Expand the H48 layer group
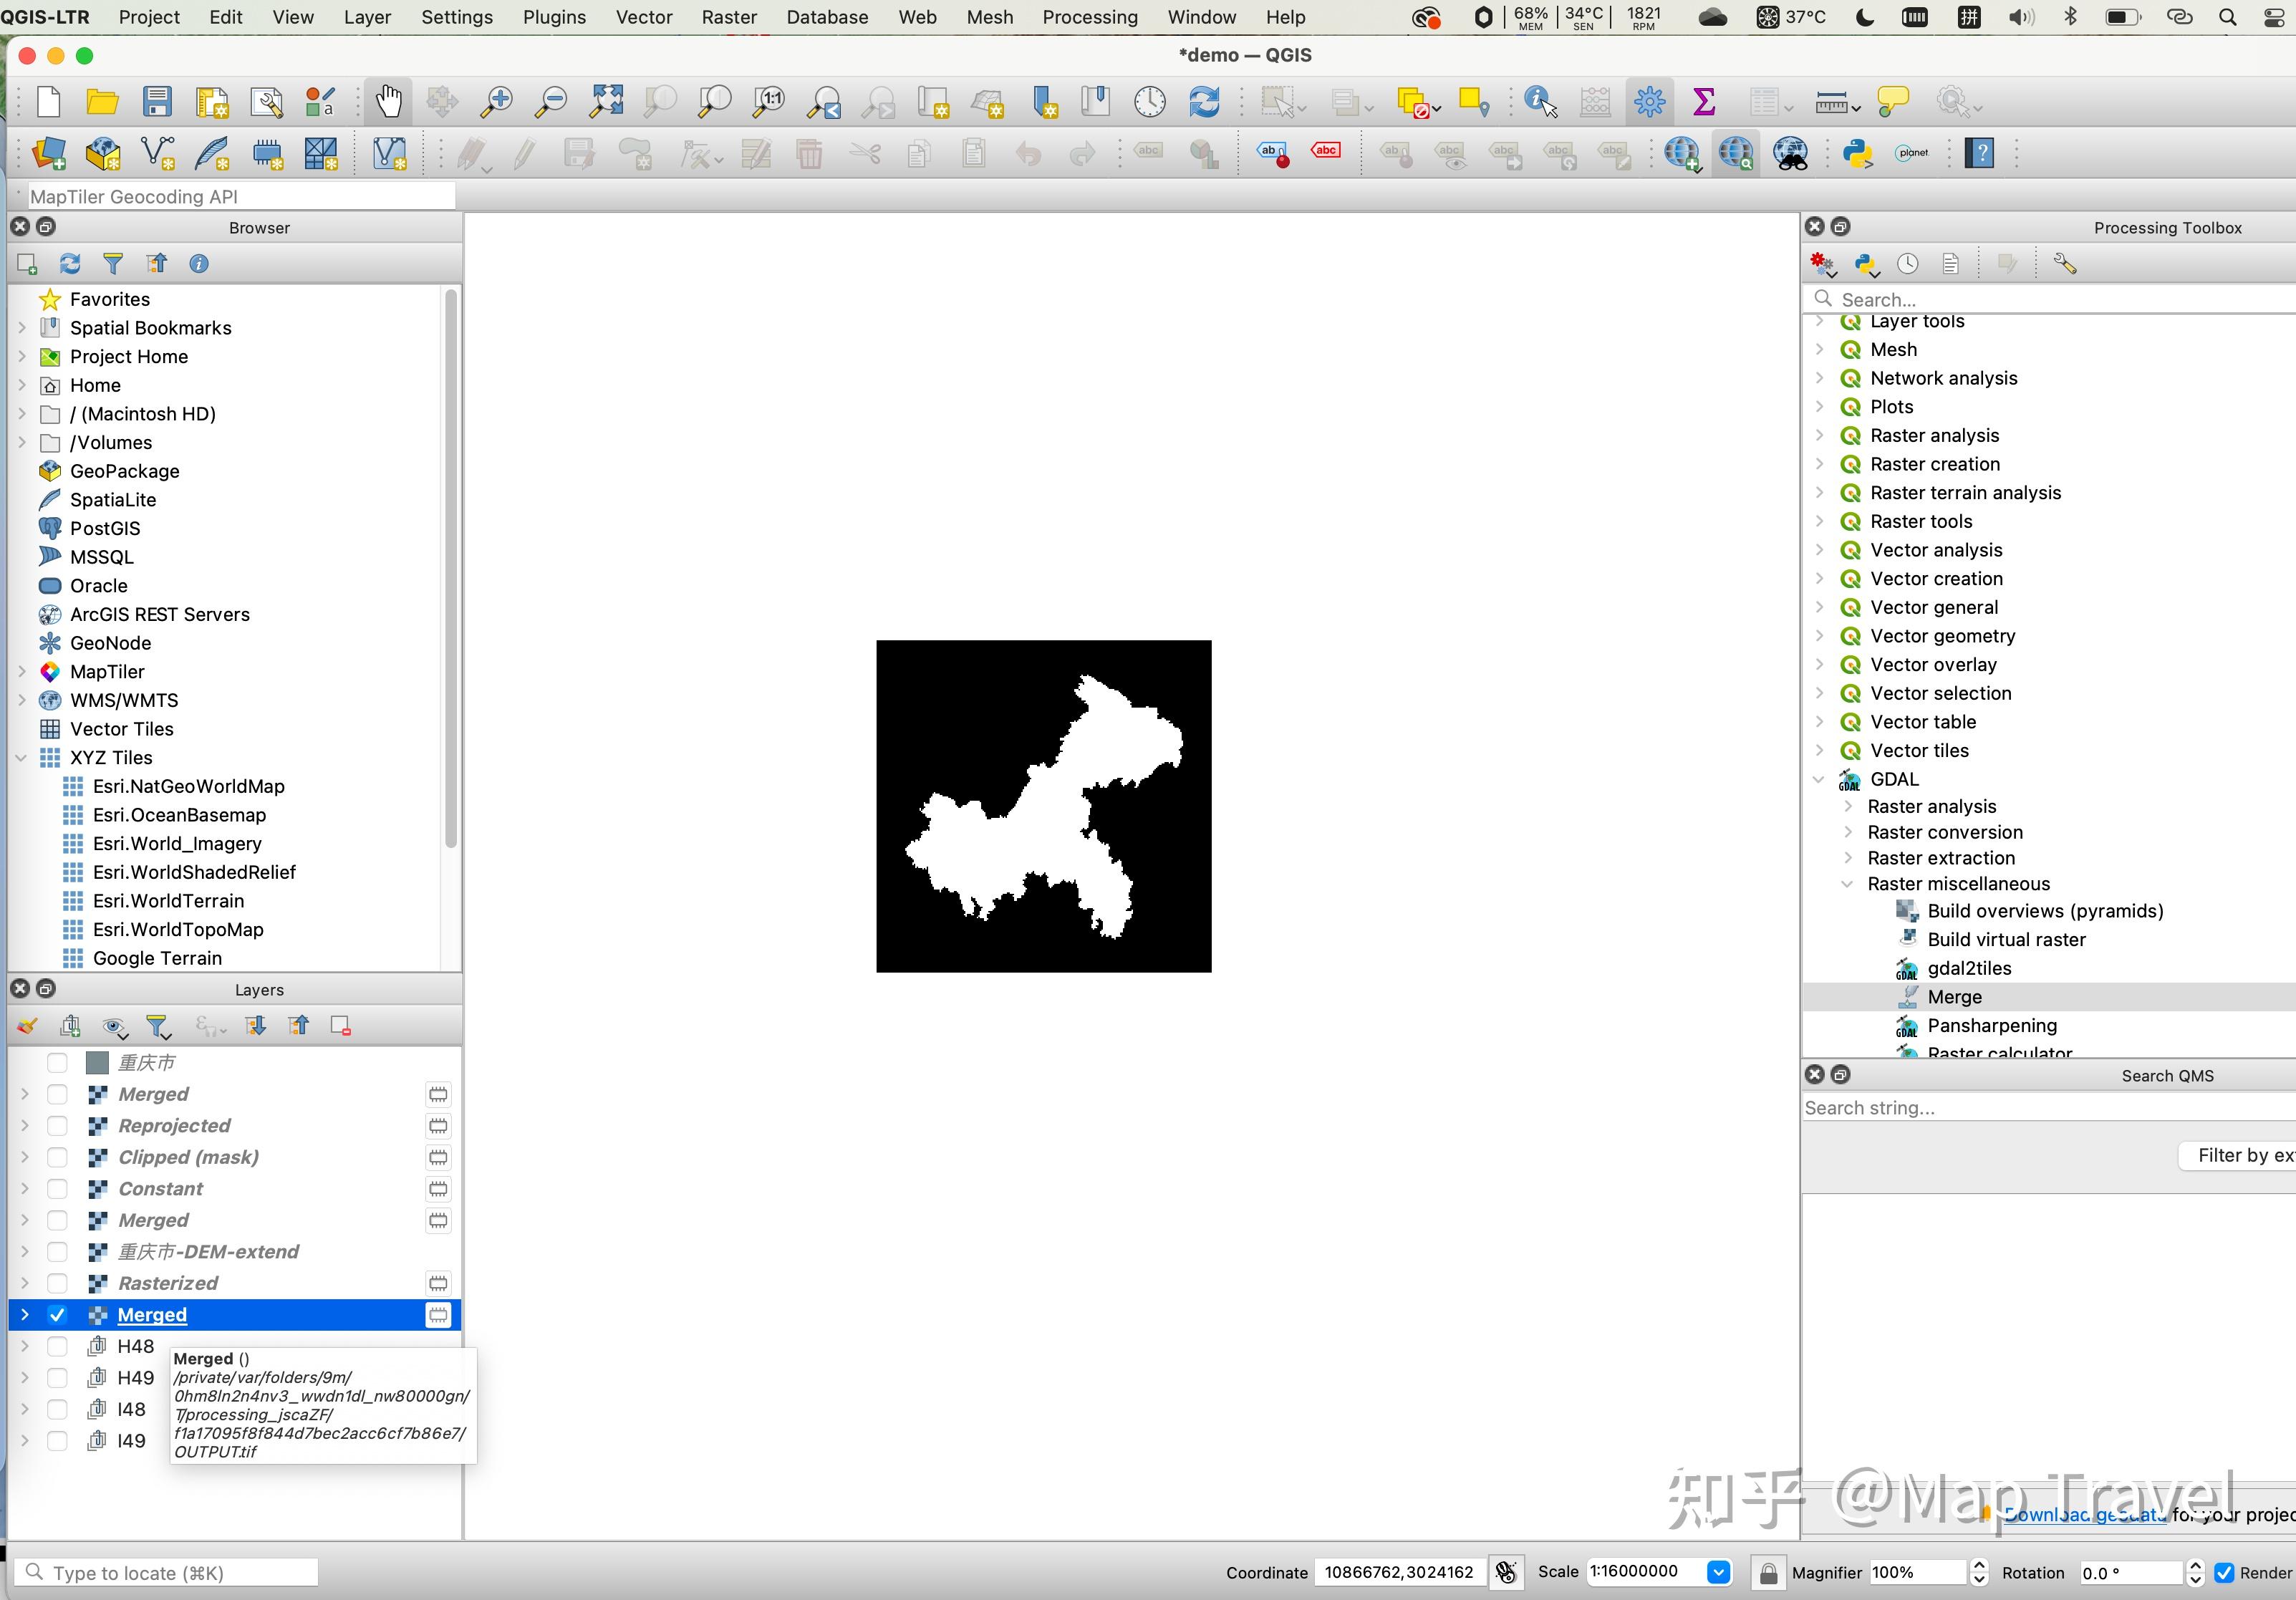Viewport: 2296px width, 1600px height. point(24,1346)
